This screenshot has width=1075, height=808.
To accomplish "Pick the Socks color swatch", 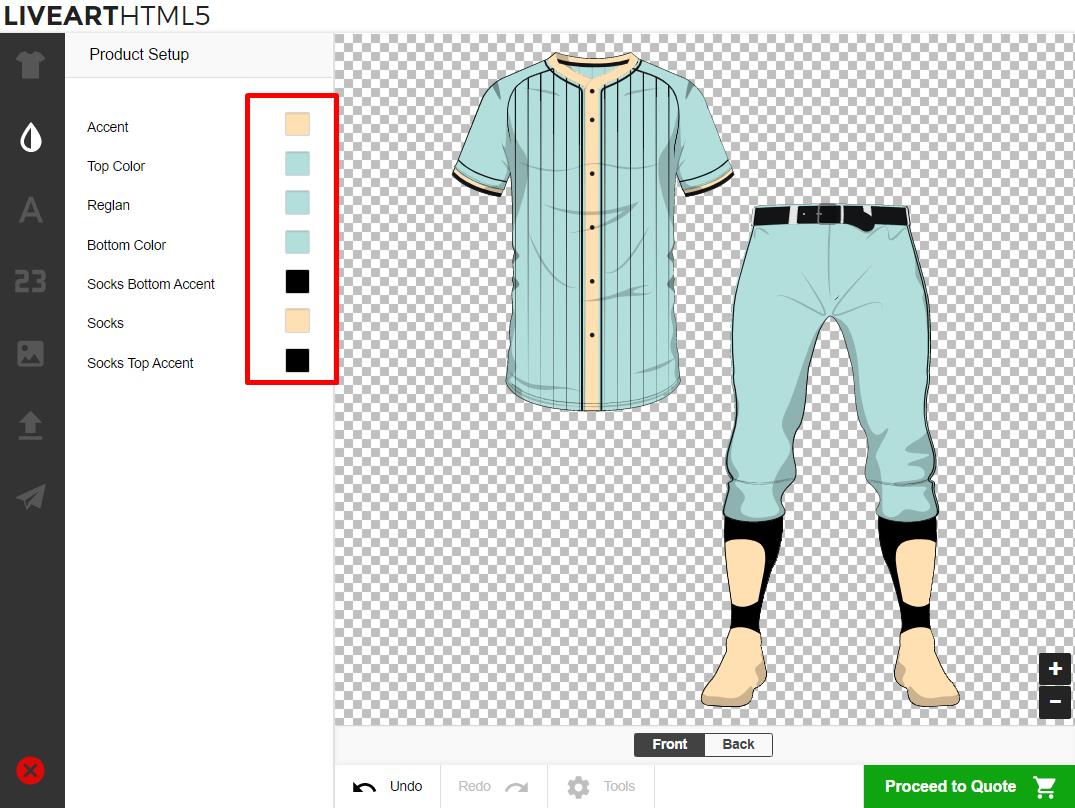I will [298, 321].
